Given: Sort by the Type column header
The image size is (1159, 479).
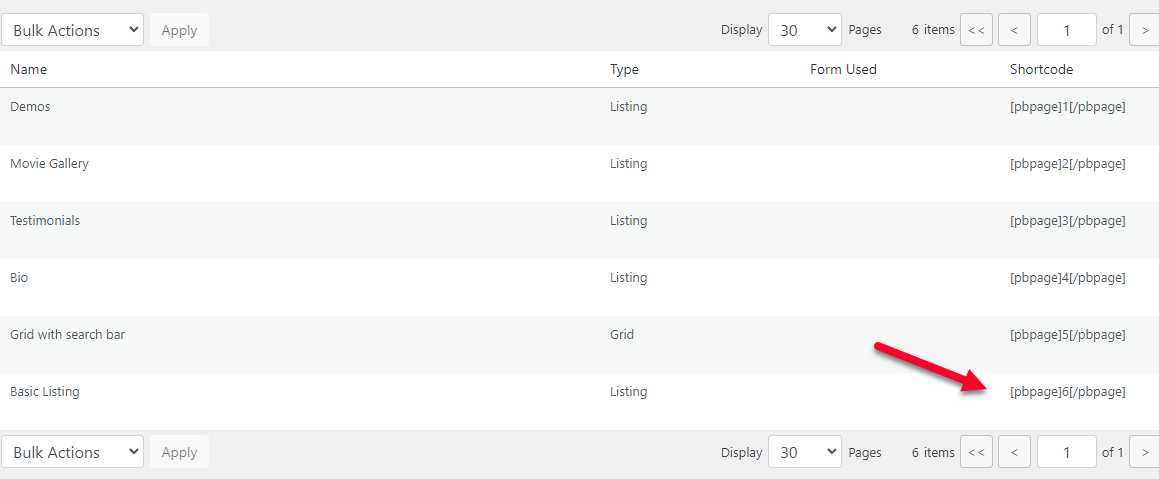Looking at the screenshot, I should tap(624, 69).
